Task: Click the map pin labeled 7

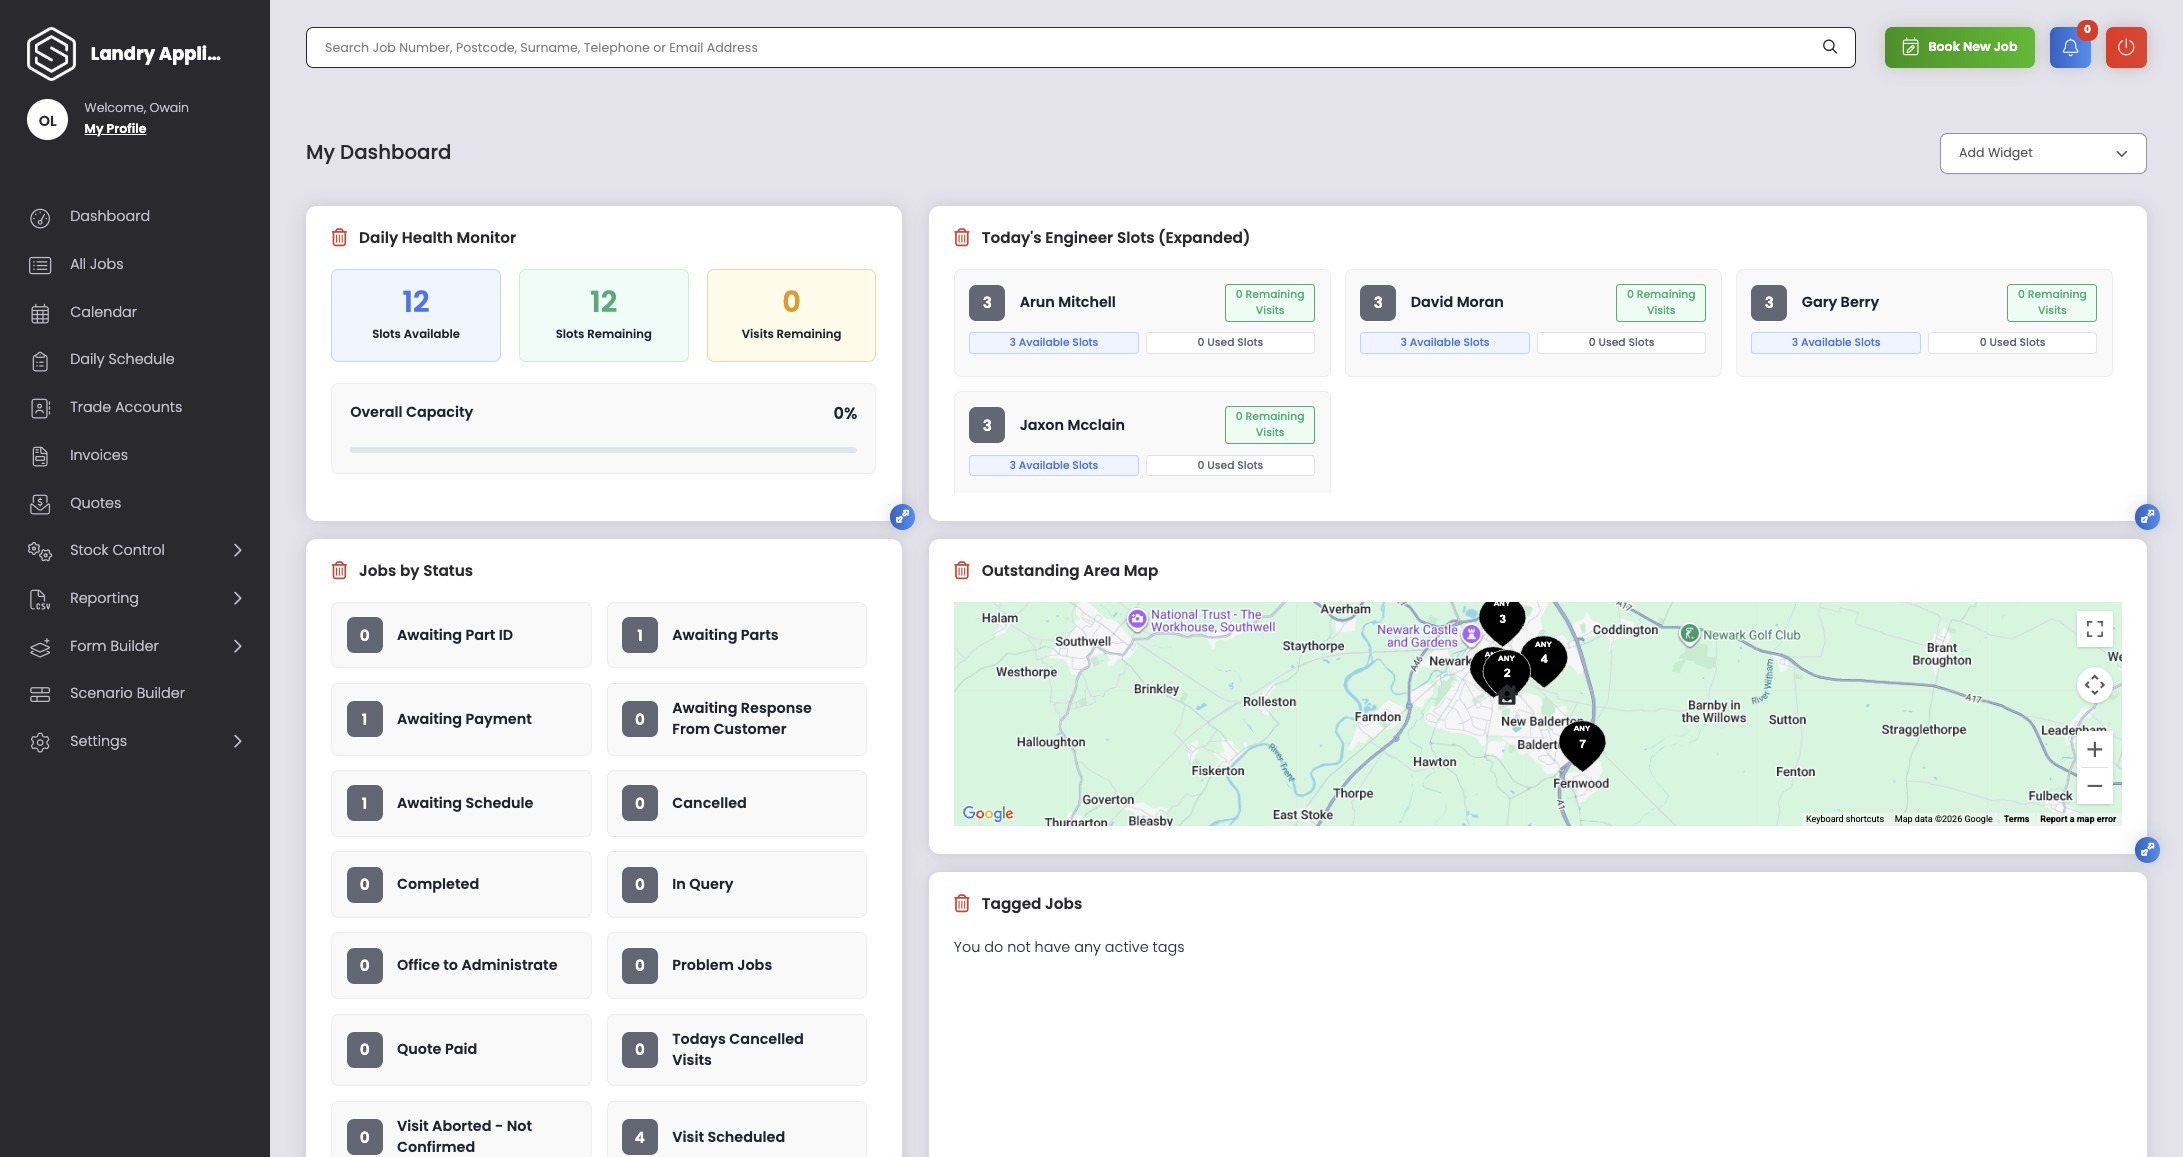Action: tap(1581, 743)
